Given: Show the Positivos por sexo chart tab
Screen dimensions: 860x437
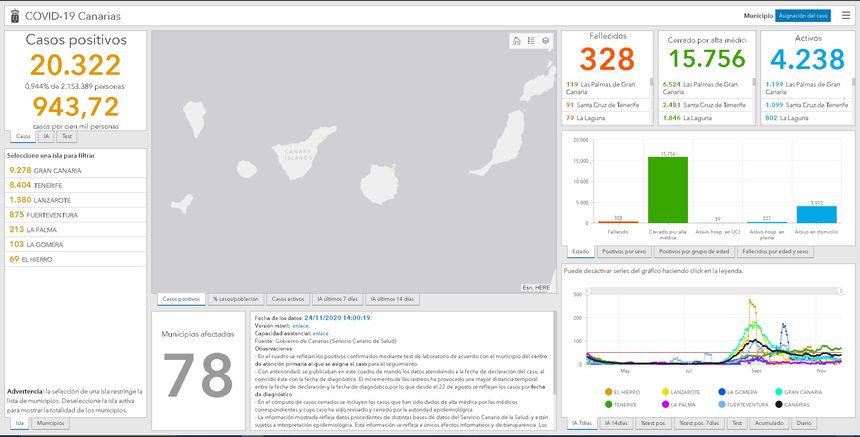Looking at the screenshot, I should click(x=626, y=252).
